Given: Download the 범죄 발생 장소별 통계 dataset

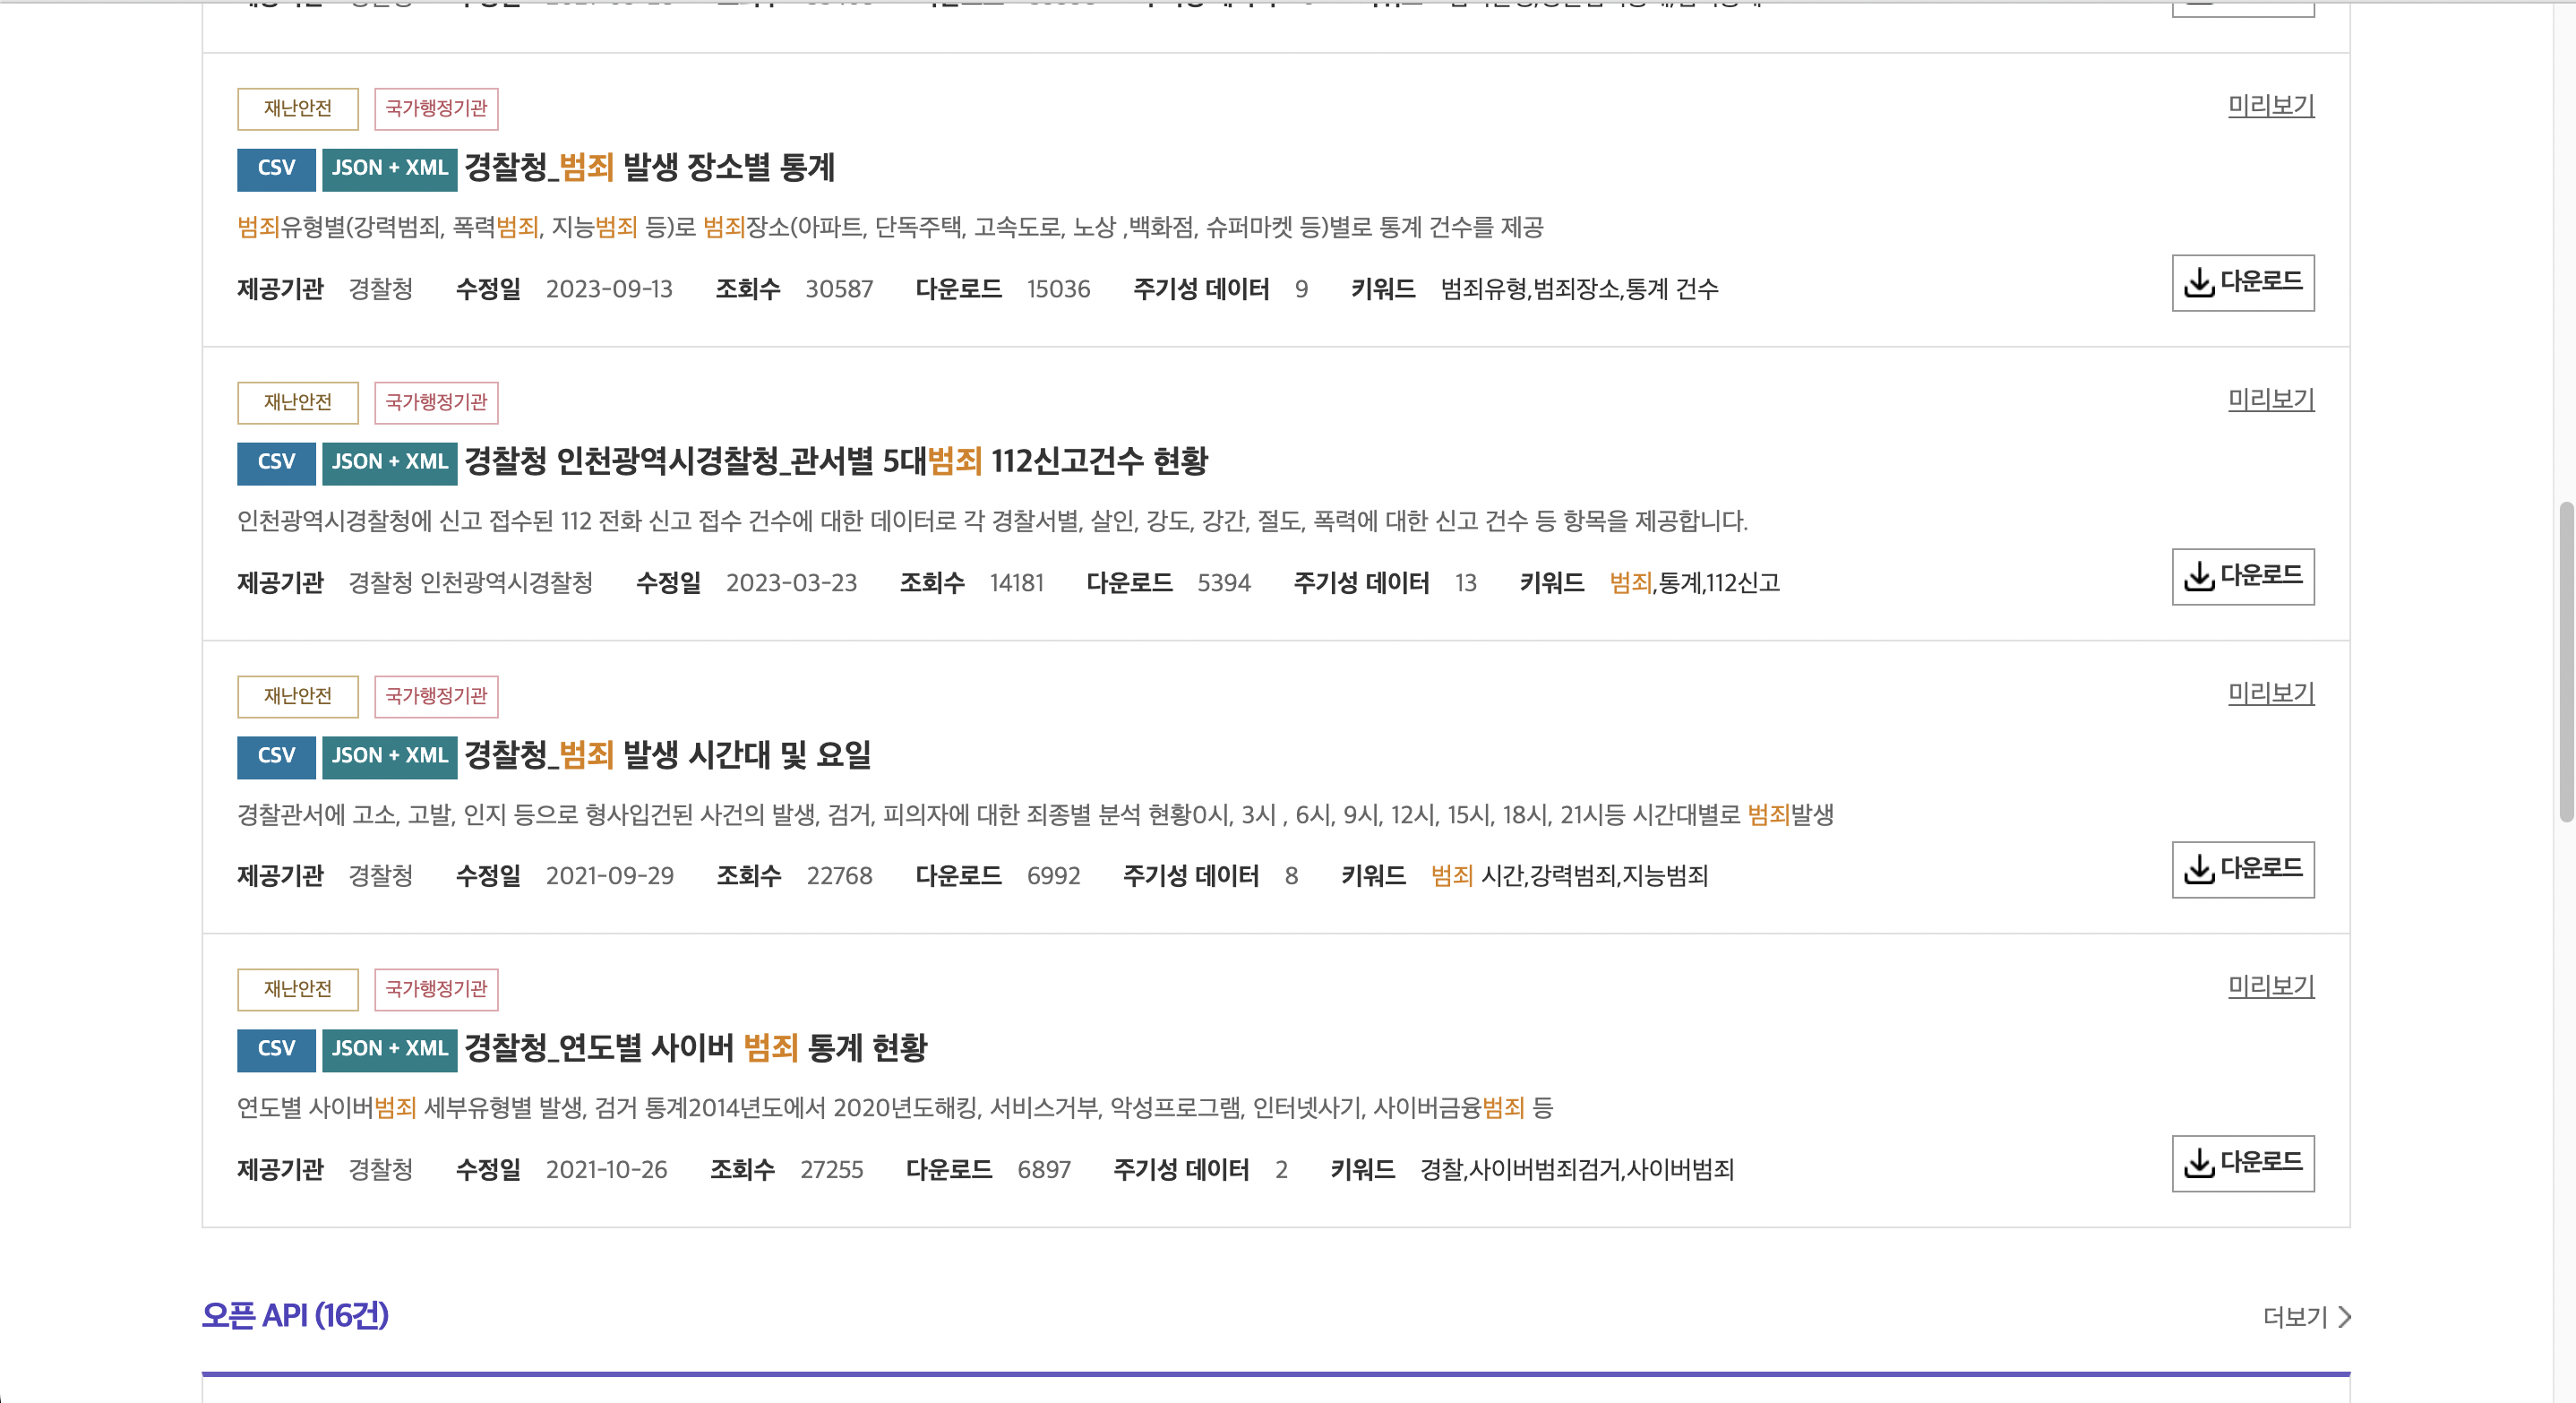Looking at the screenshot, I should [2242, 283].
